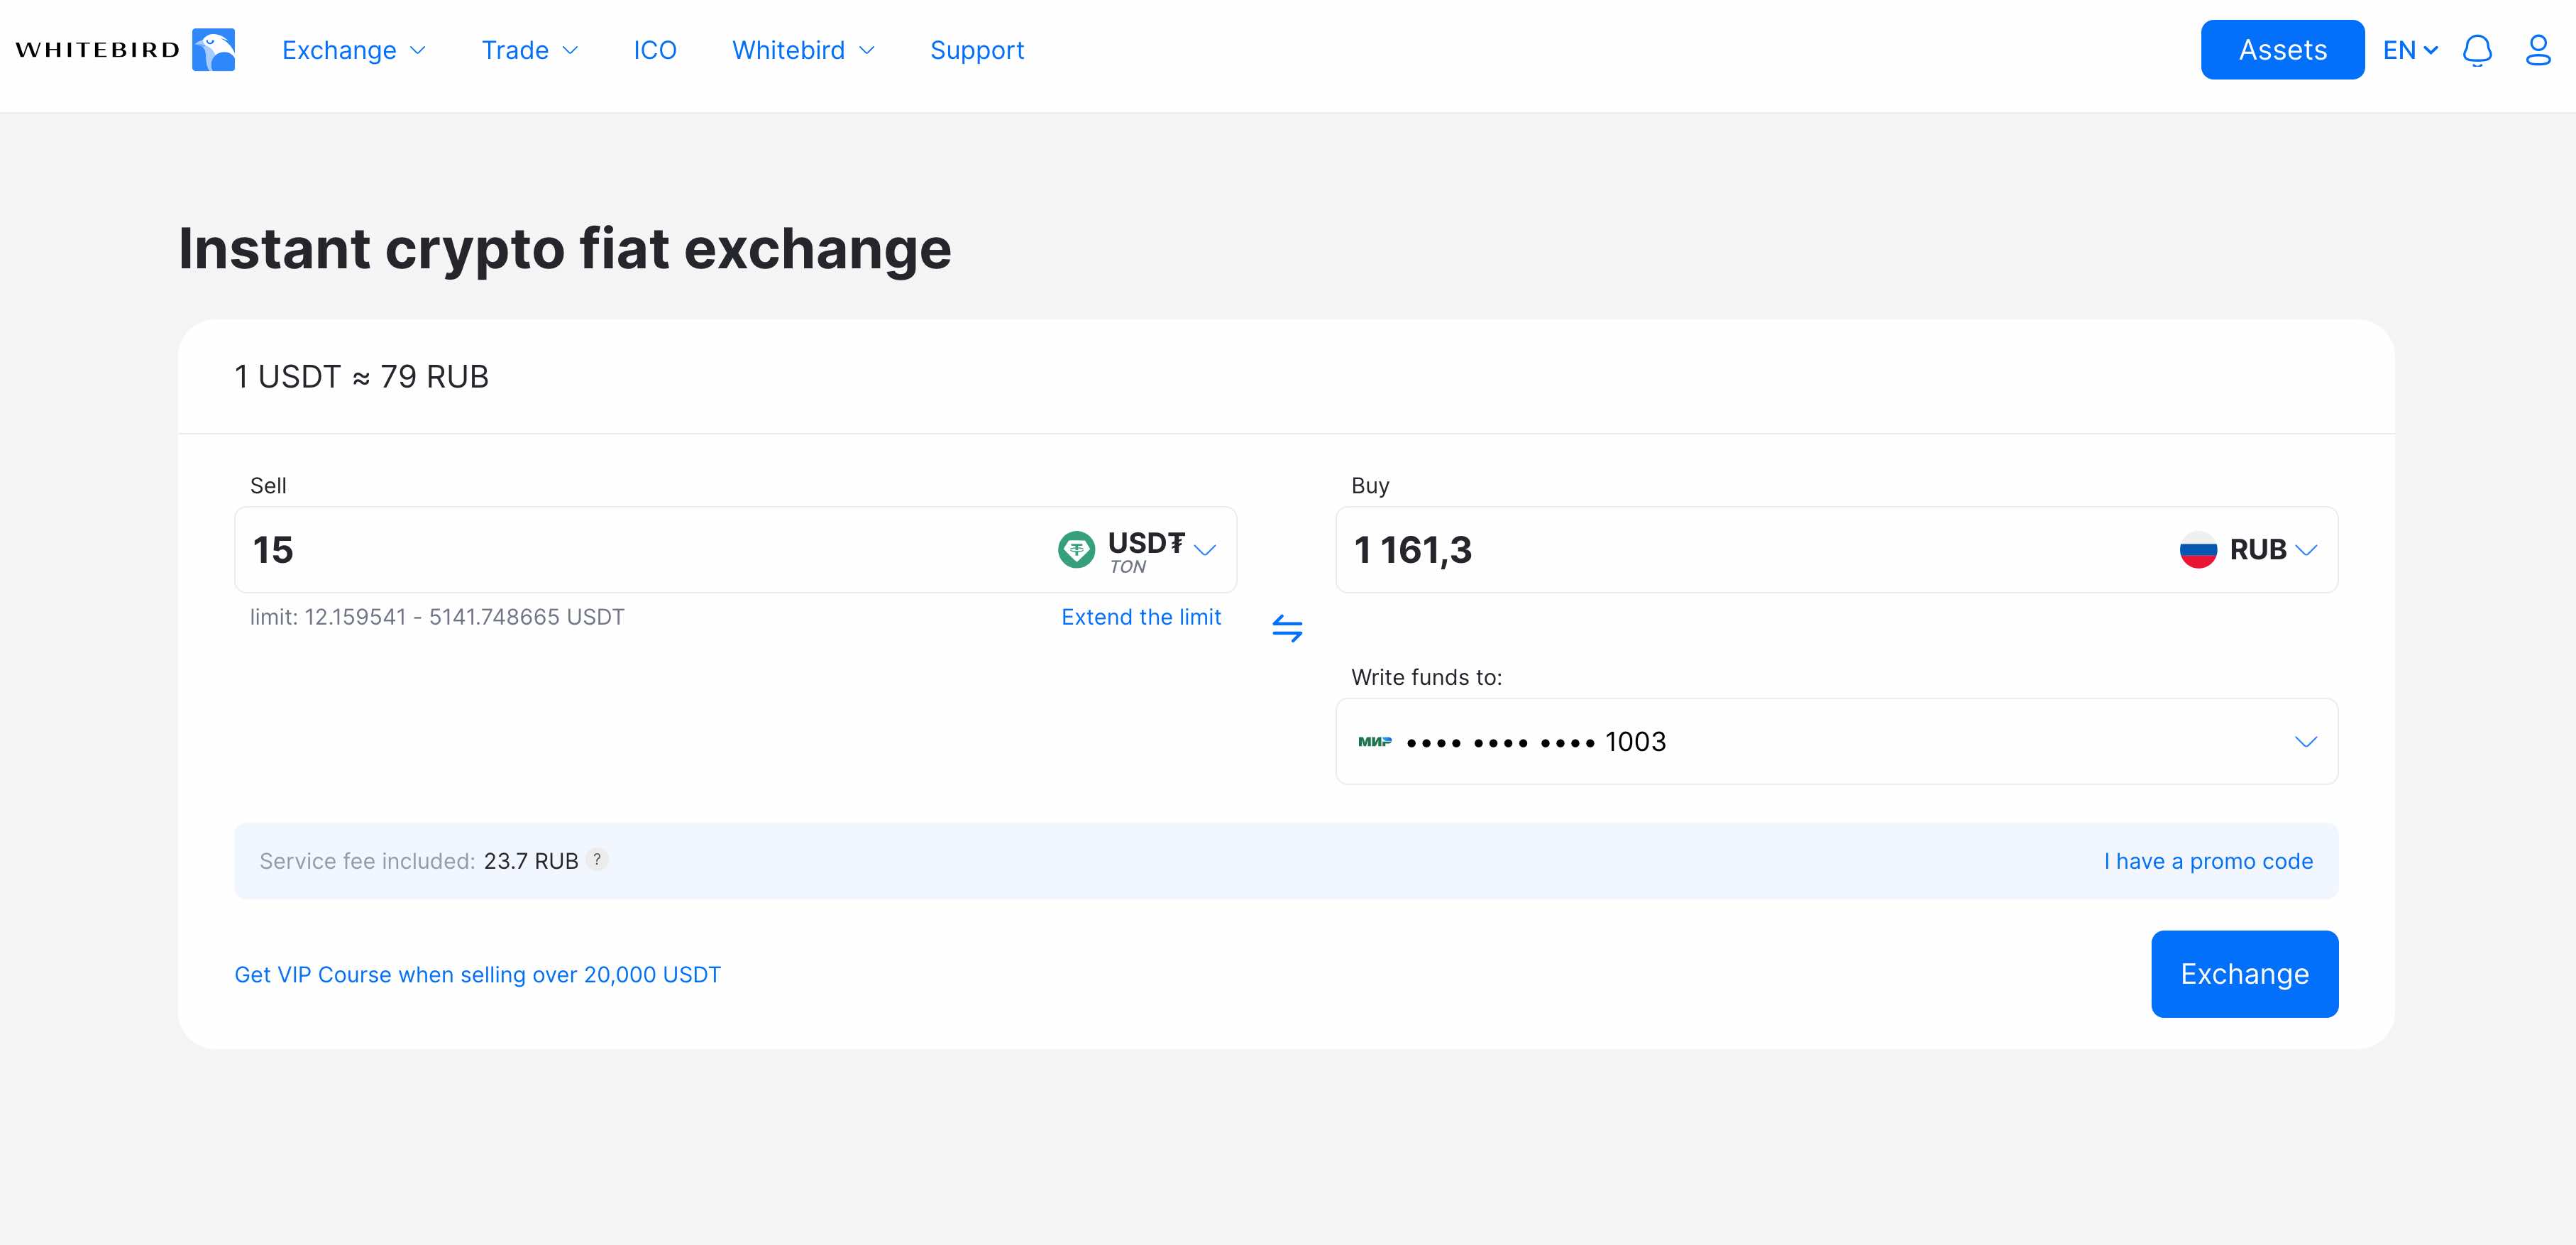Click the USDT Tether coin icon

click(x=1076, y=549)
